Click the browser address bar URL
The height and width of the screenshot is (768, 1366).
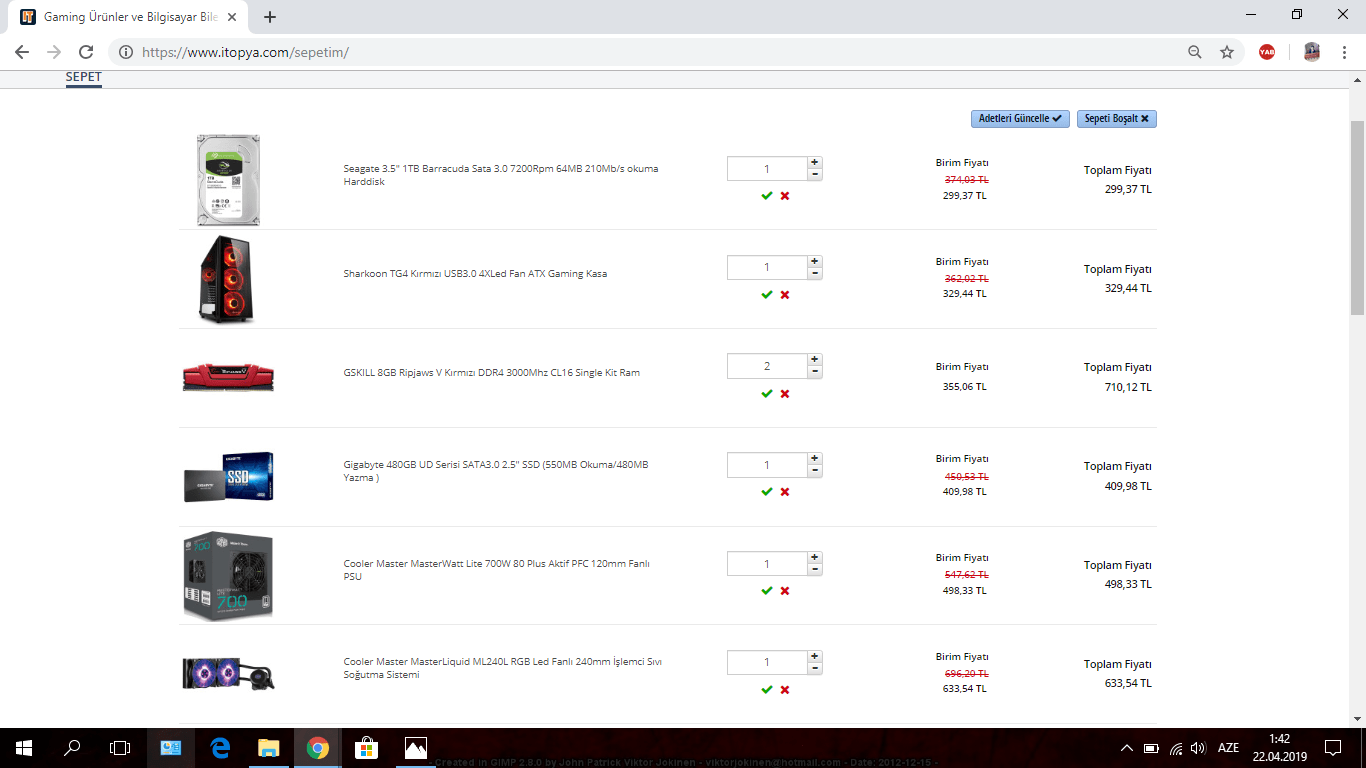(245, 52)
